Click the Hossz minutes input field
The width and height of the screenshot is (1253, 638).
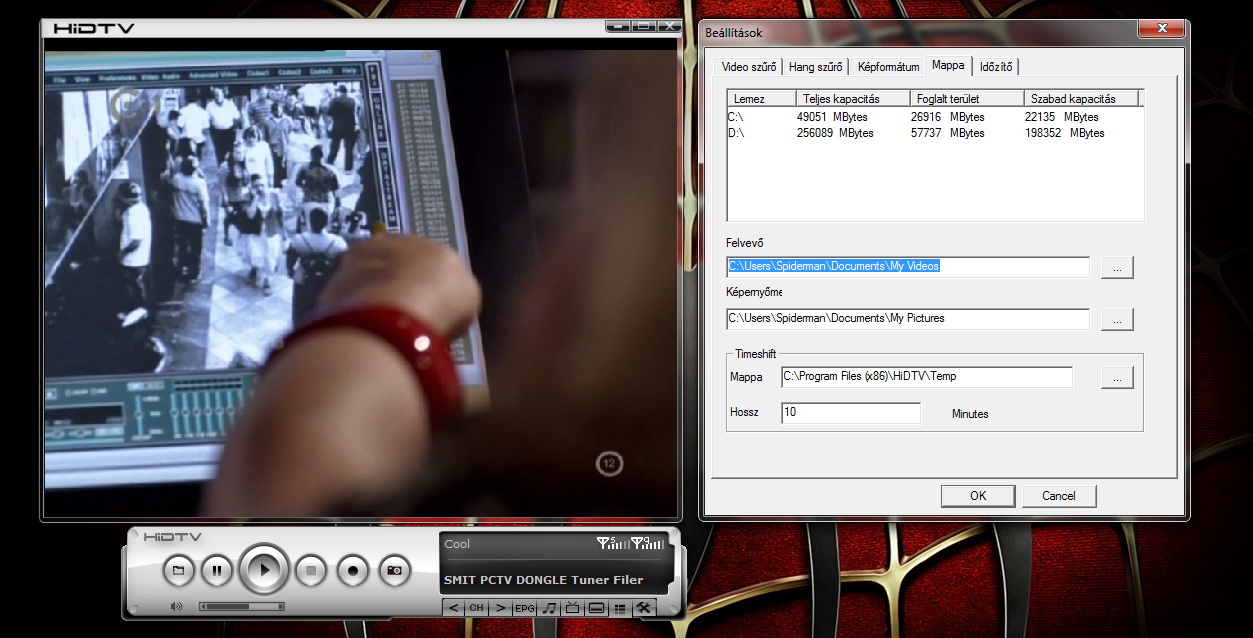[850, 413]
